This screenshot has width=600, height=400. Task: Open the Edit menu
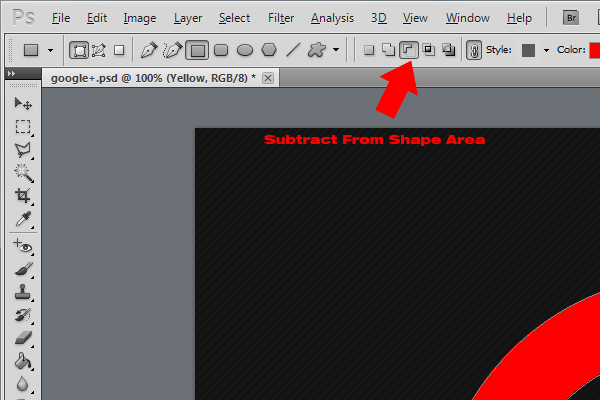click(96, 18)
